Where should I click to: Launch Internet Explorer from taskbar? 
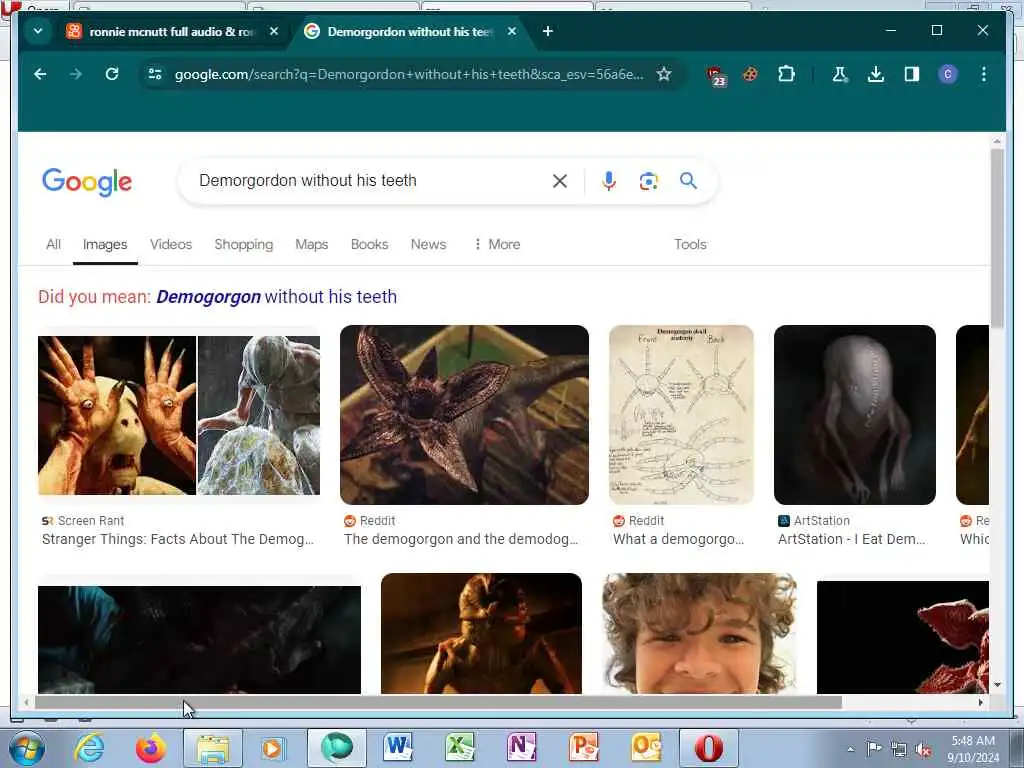click(89, 748)
